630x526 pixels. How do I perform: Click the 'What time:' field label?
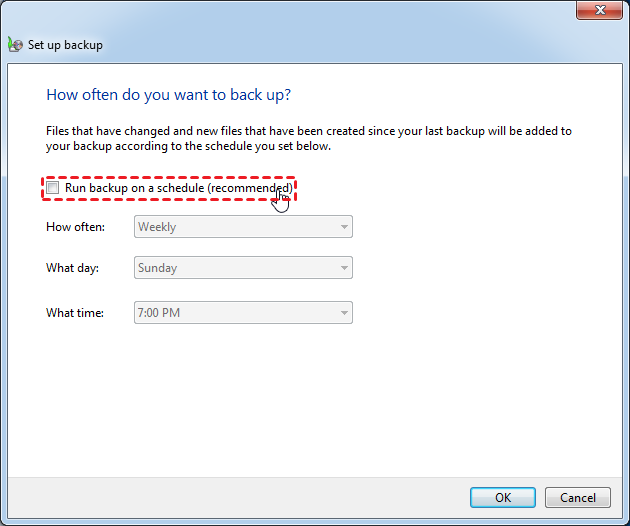click(x=75, y=313)
